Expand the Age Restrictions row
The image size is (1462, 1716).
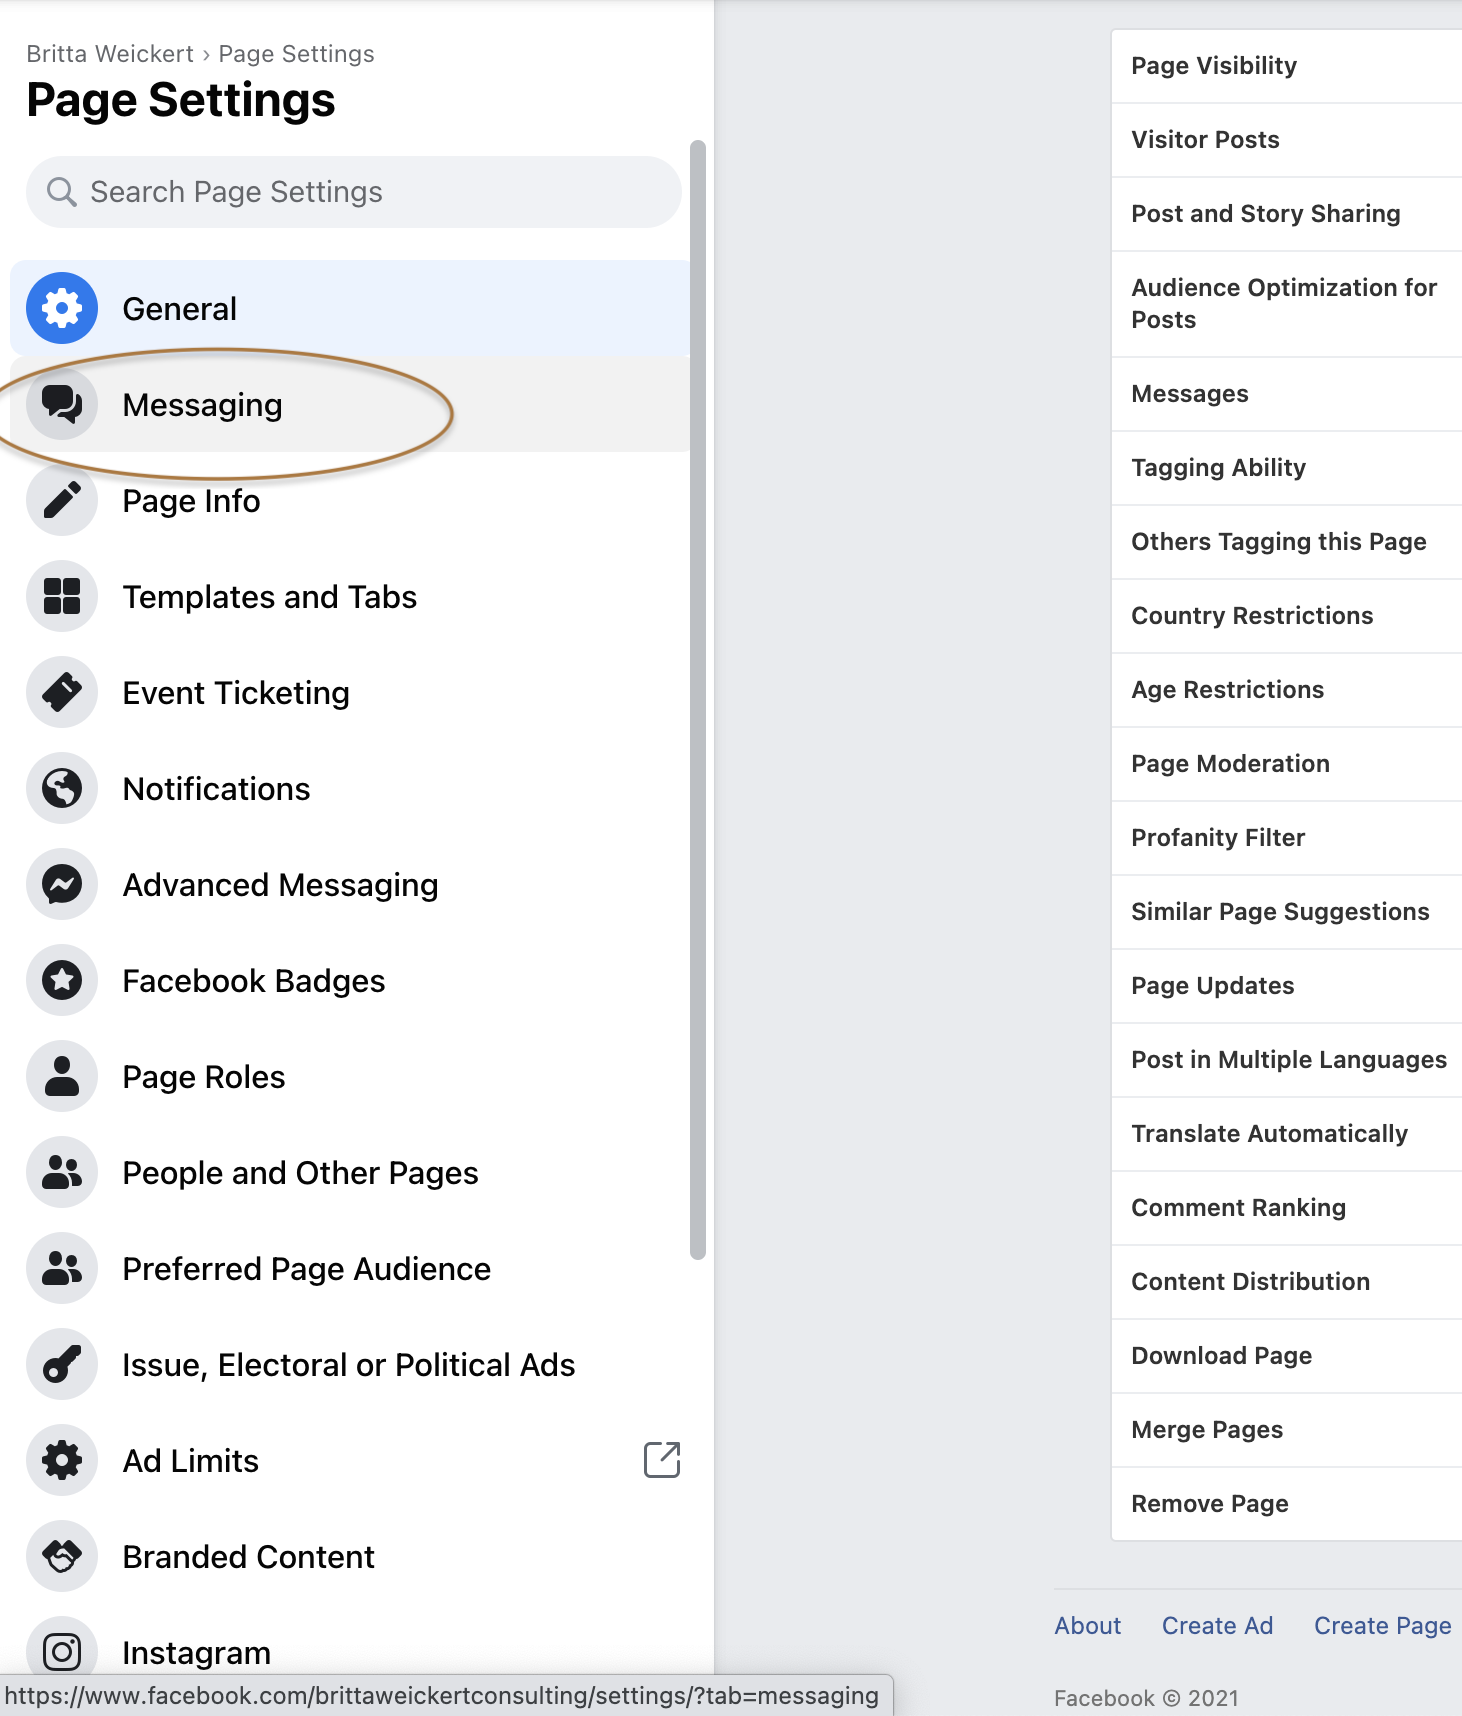(x=1287, y=690)
